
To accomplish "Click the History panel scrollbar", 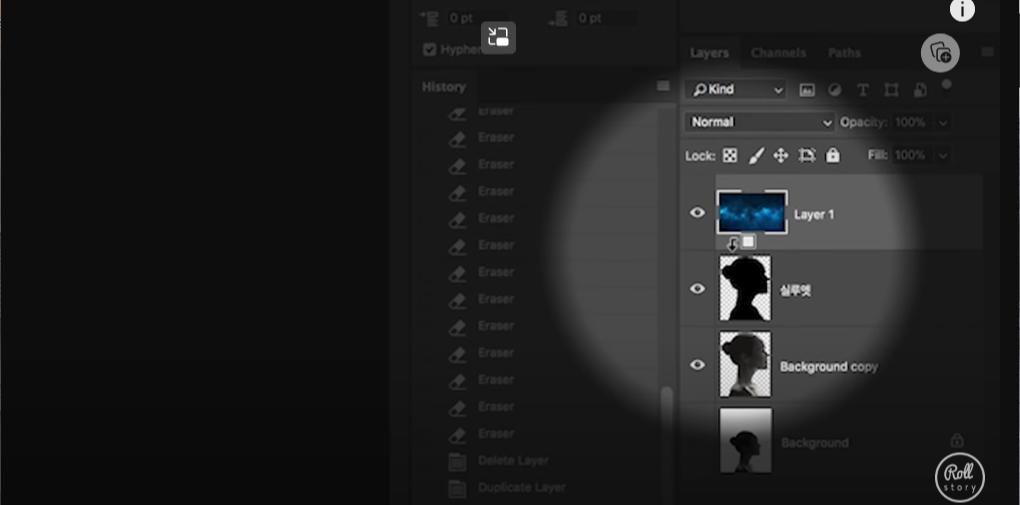I will pyautogui.click(x=667, y=444).
